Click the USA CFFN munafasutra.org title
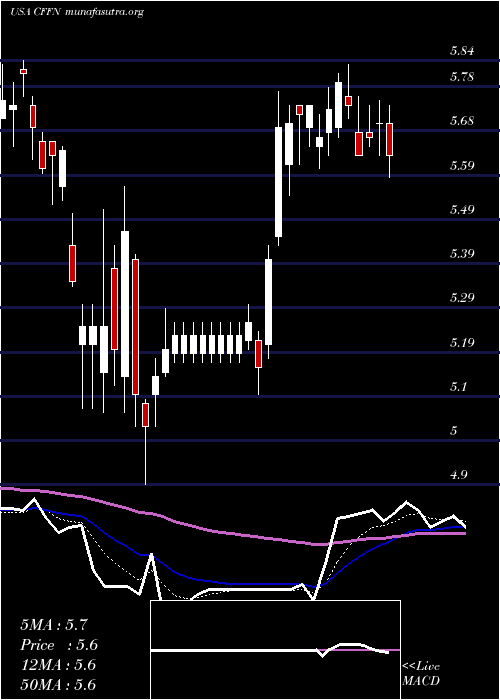Viewport: 500px width, 700px height. pyautogui.click(x=77, y=12)
